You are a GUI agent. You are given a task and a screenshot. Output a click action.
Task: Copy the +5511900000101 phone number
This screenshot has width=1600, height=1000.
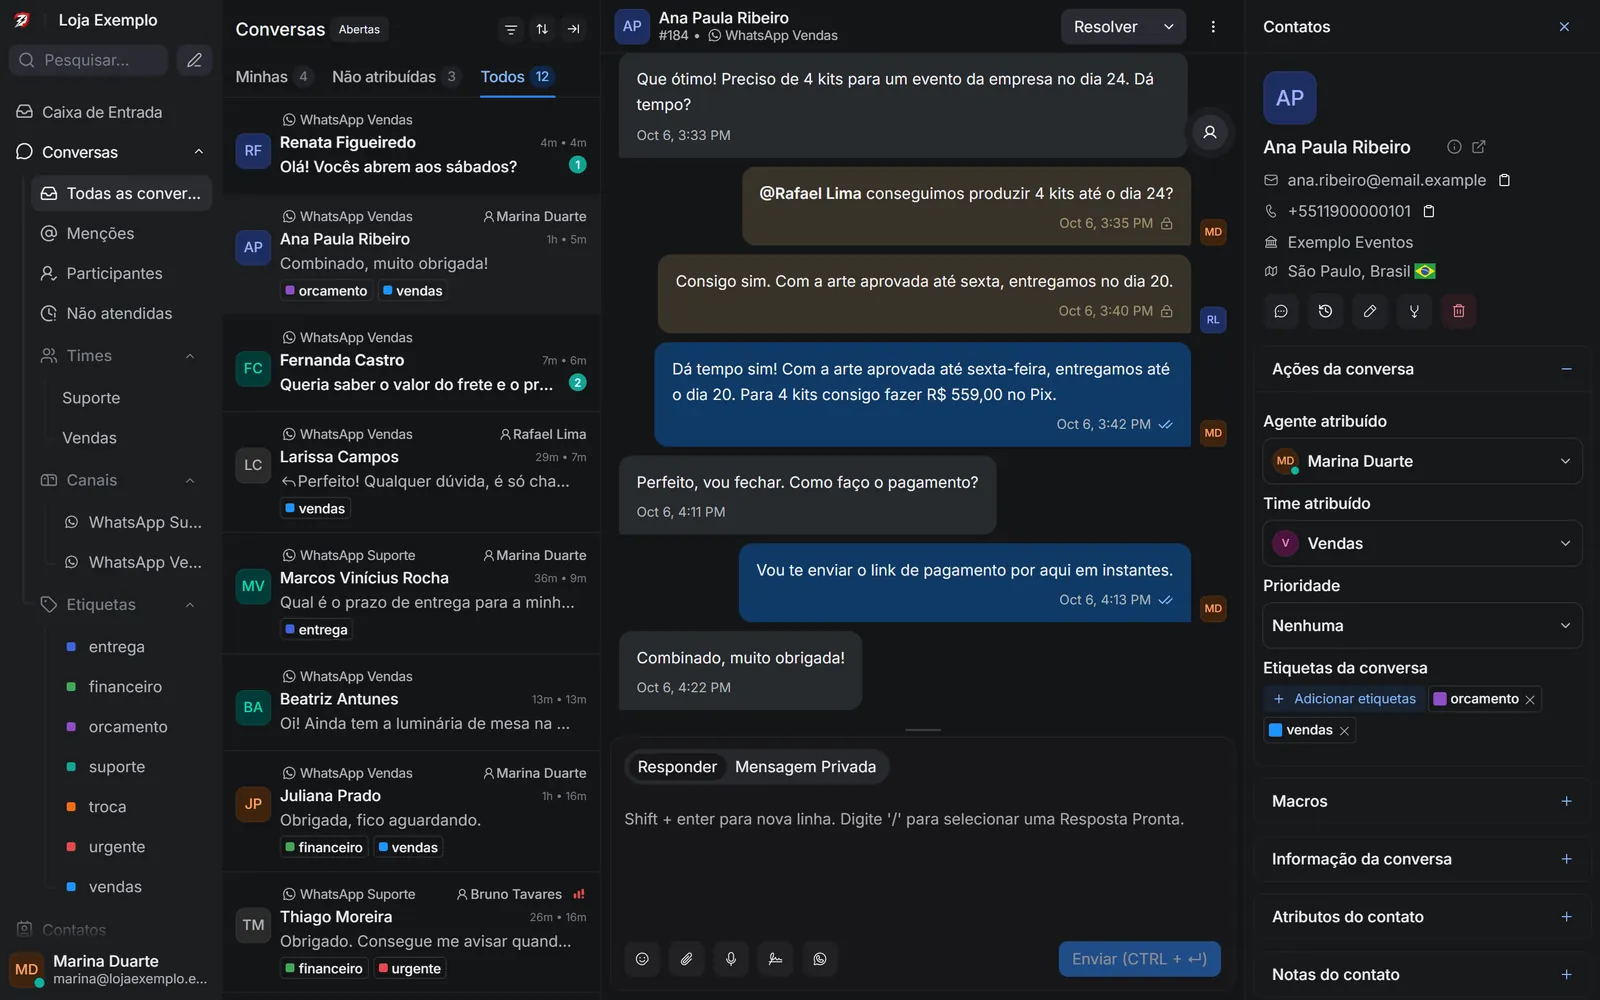click(x=1429, y=211)
